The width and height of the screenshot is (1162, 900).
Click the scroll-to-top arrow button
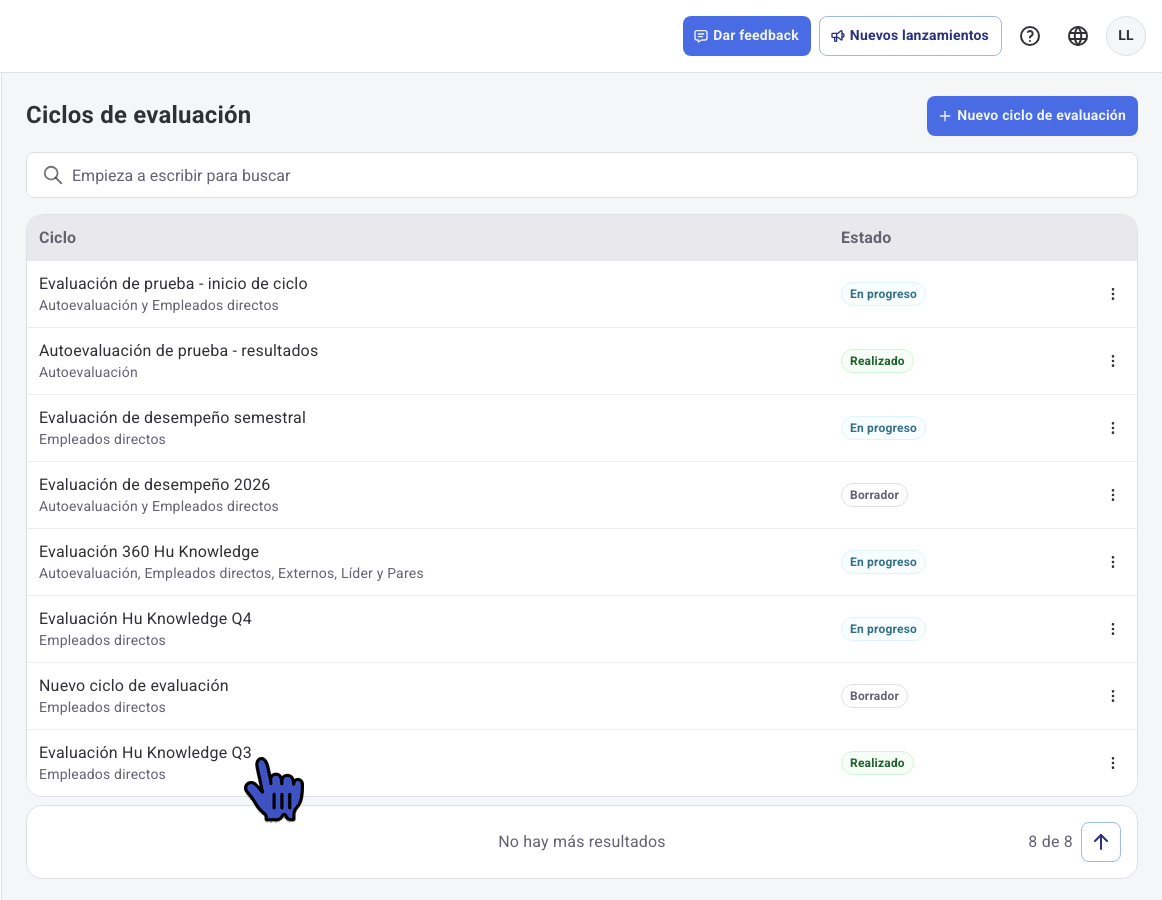[x=1100, y=841]
